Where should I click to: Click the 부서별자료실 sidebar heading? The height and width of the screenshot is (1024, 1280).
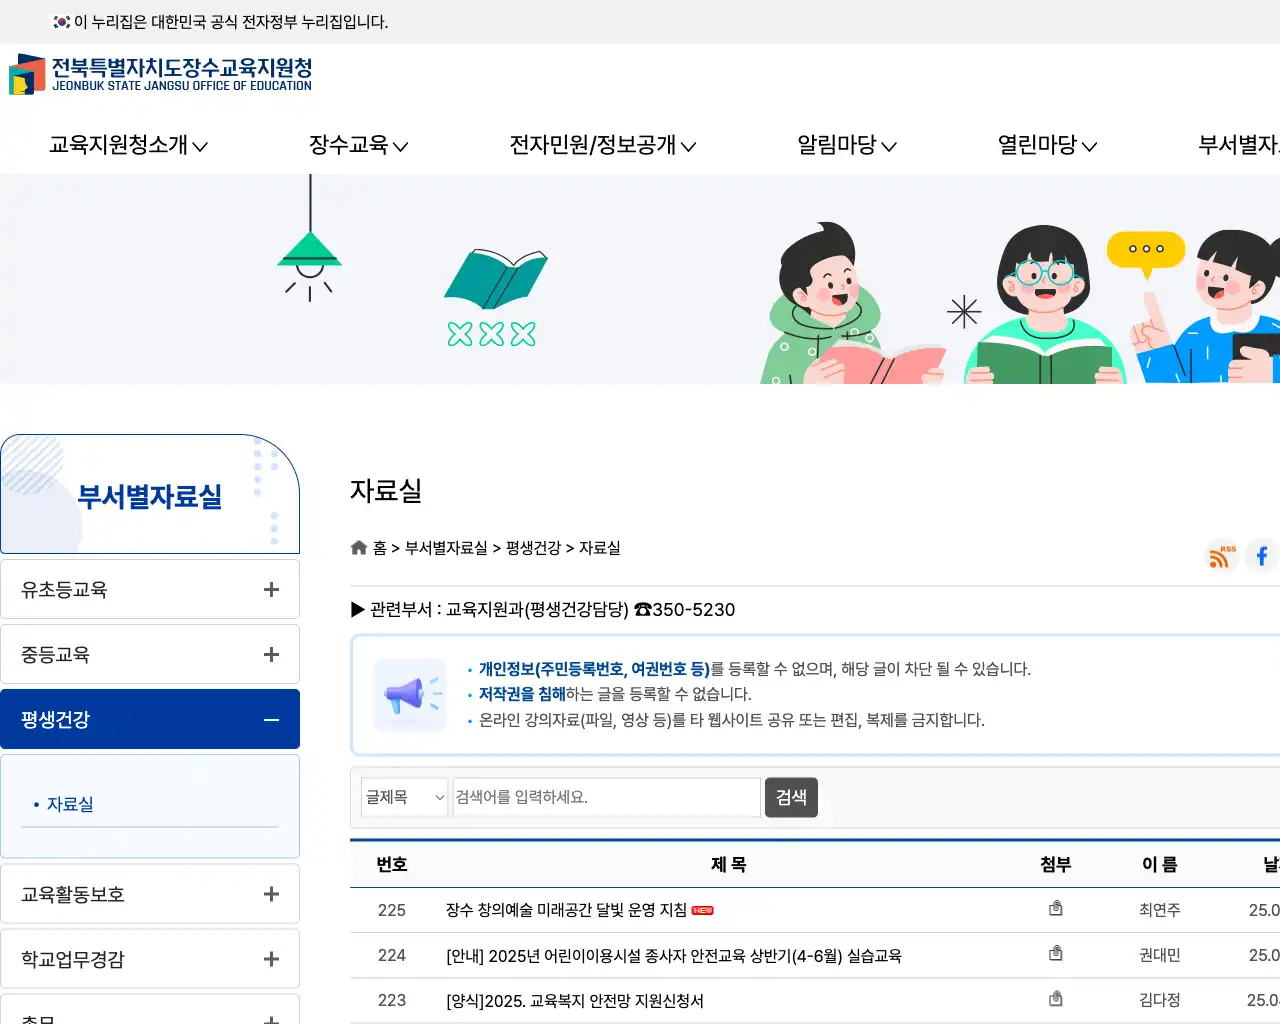coord(150,496)
